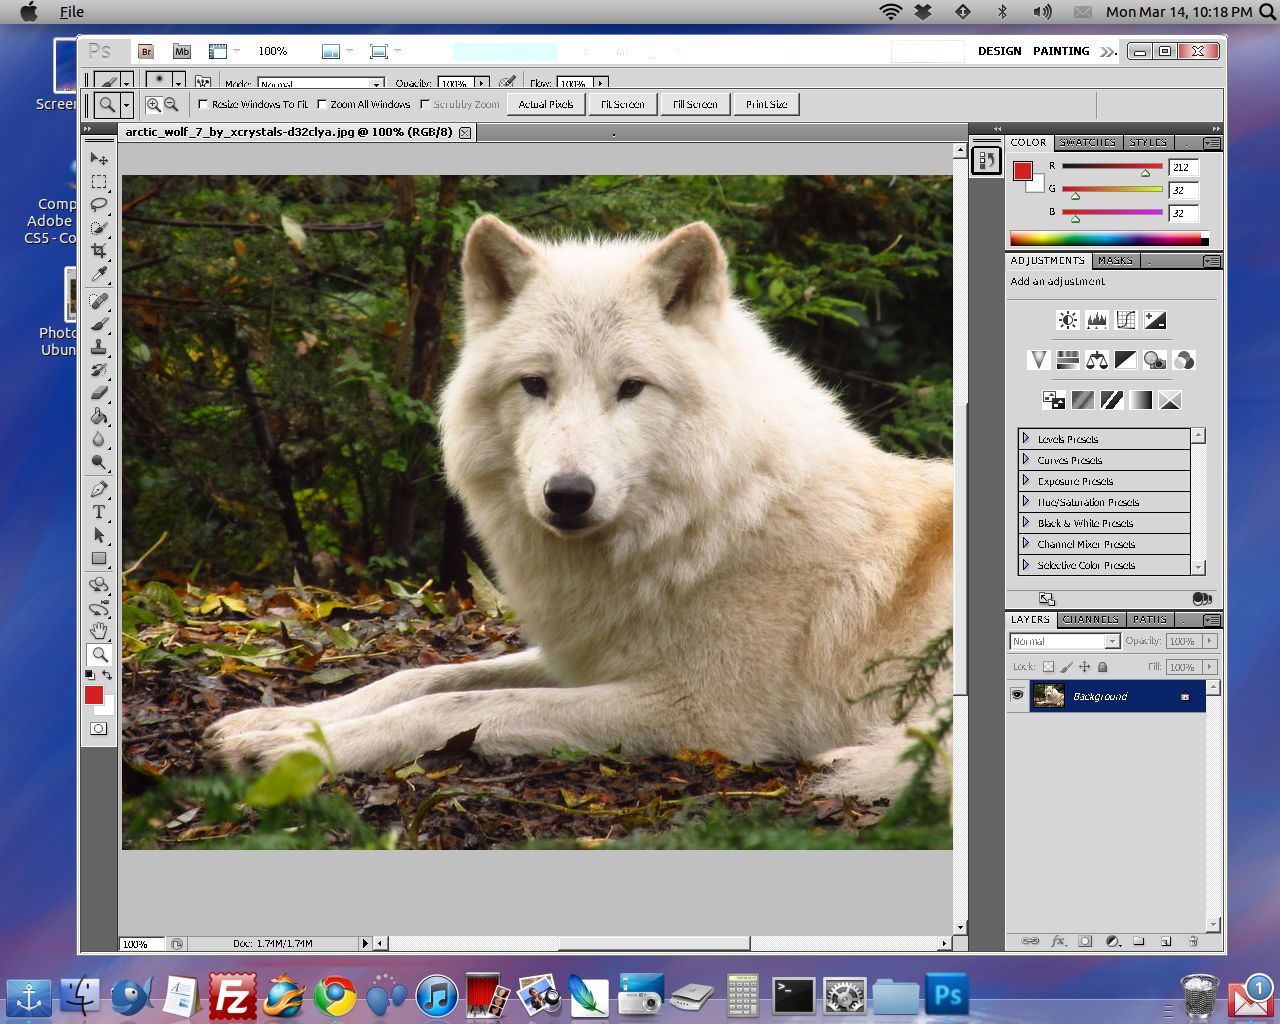Toggle the Scrubby Zoom checkbox
This screenshot has width=1280, height=1024.
point(425,104)
